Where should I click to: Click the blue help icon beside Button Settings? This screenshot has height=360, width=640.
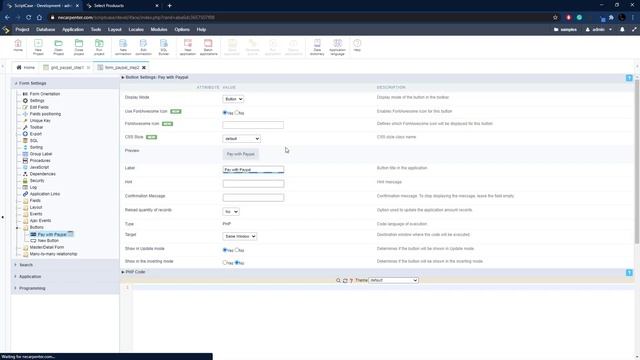click(x=629, y=78)
